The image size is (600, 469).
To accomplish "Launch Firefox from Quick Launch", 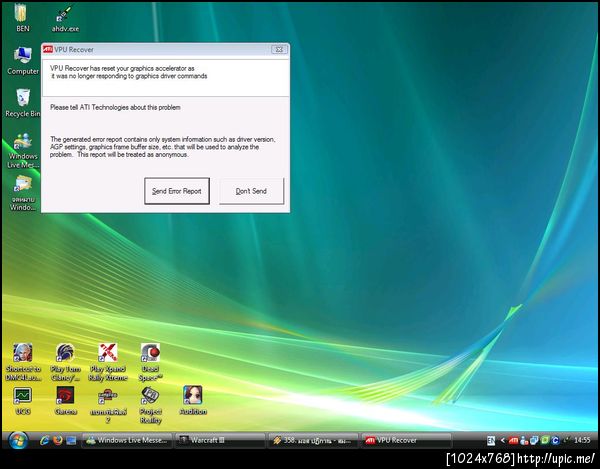I will pos(58,440).
